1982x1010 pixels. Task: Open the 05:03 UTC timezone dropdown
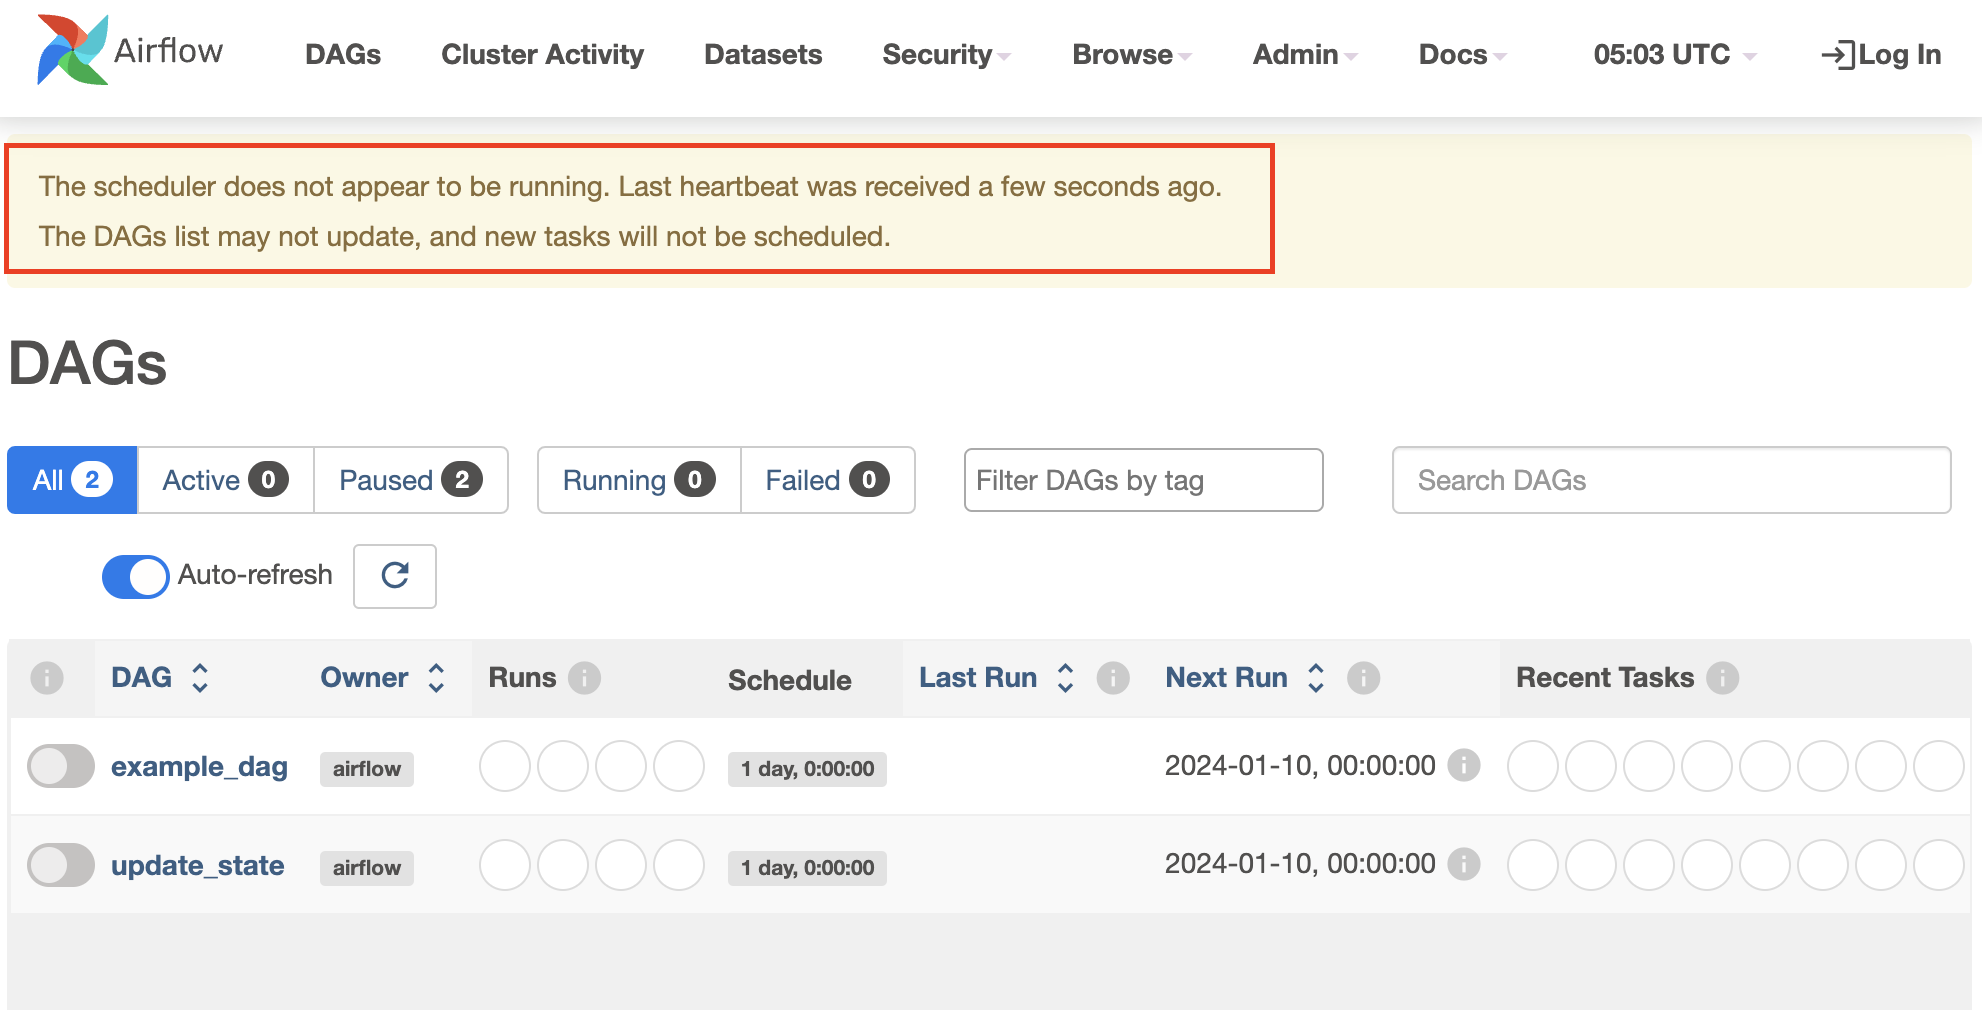[1675, 55]
